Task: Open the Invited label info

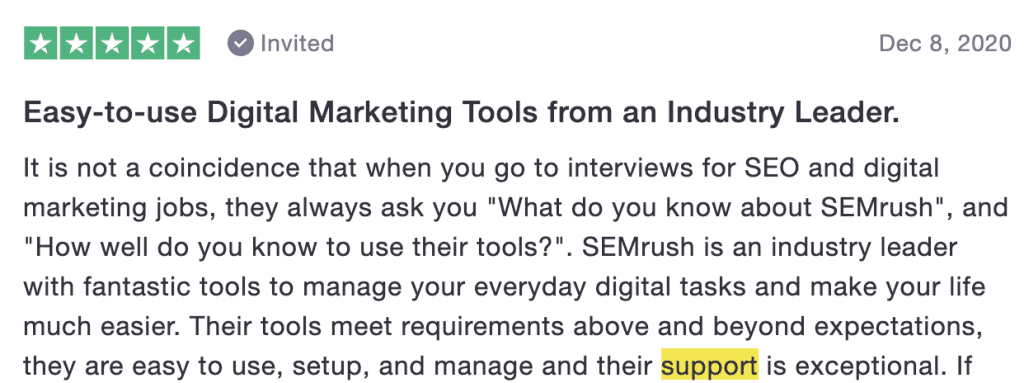Action: (297, 44)
